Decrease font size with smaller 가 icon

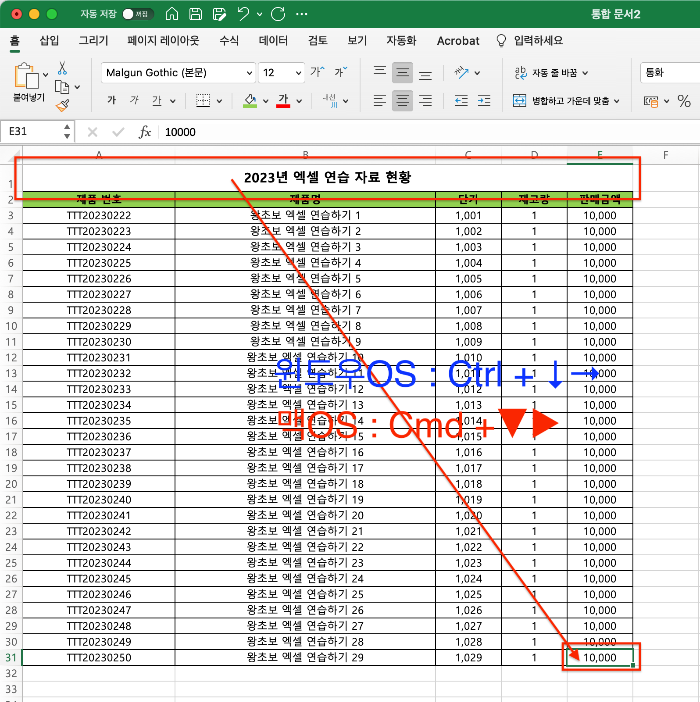[x=340, y=72]
